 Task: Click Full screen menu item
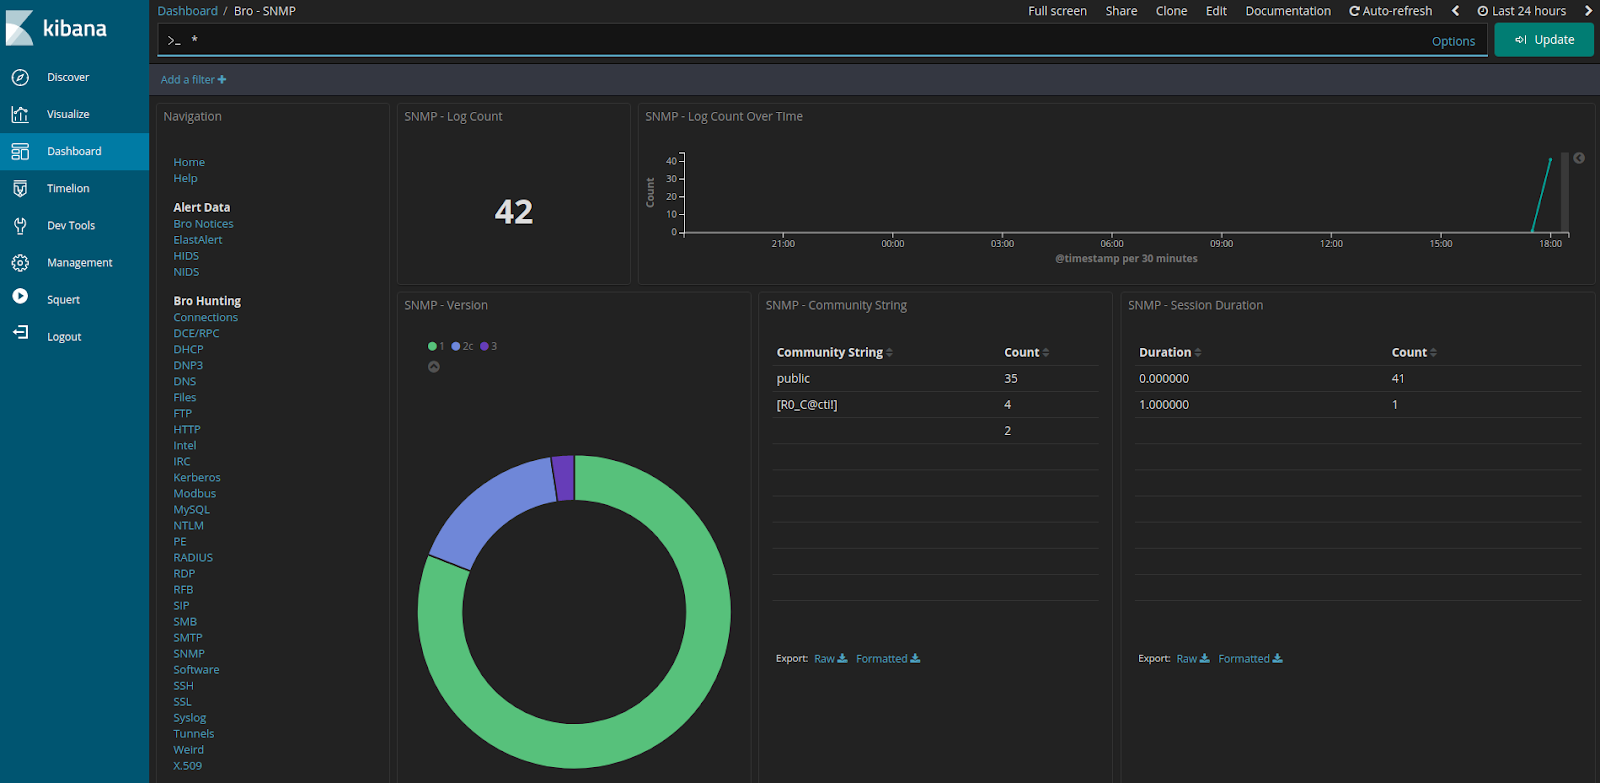[x=1057, y=11]
